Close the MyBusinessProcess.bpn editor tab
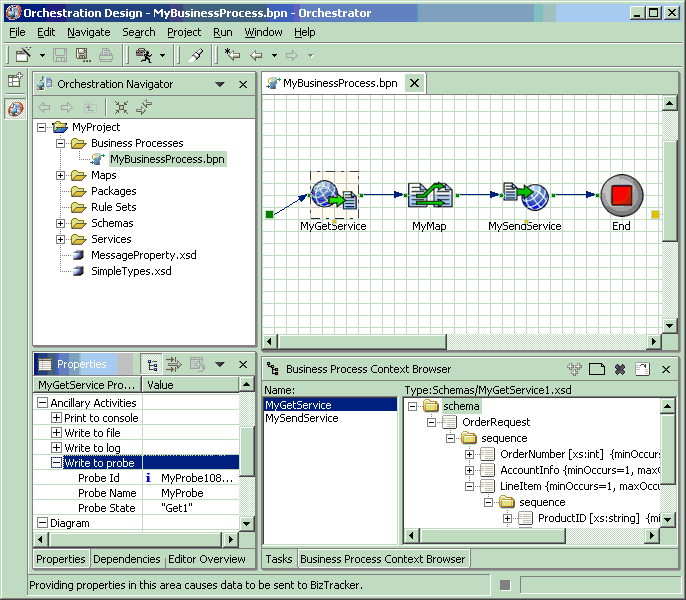This screenshot has height=600, width=686. [x=414, y=83]
